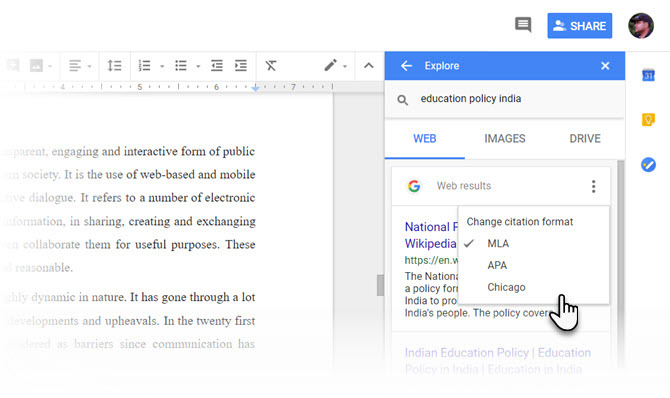Viewport: 670px width, 398px height.
Task: Switch to the DRIVE tab
Action: tap(585, 139)
